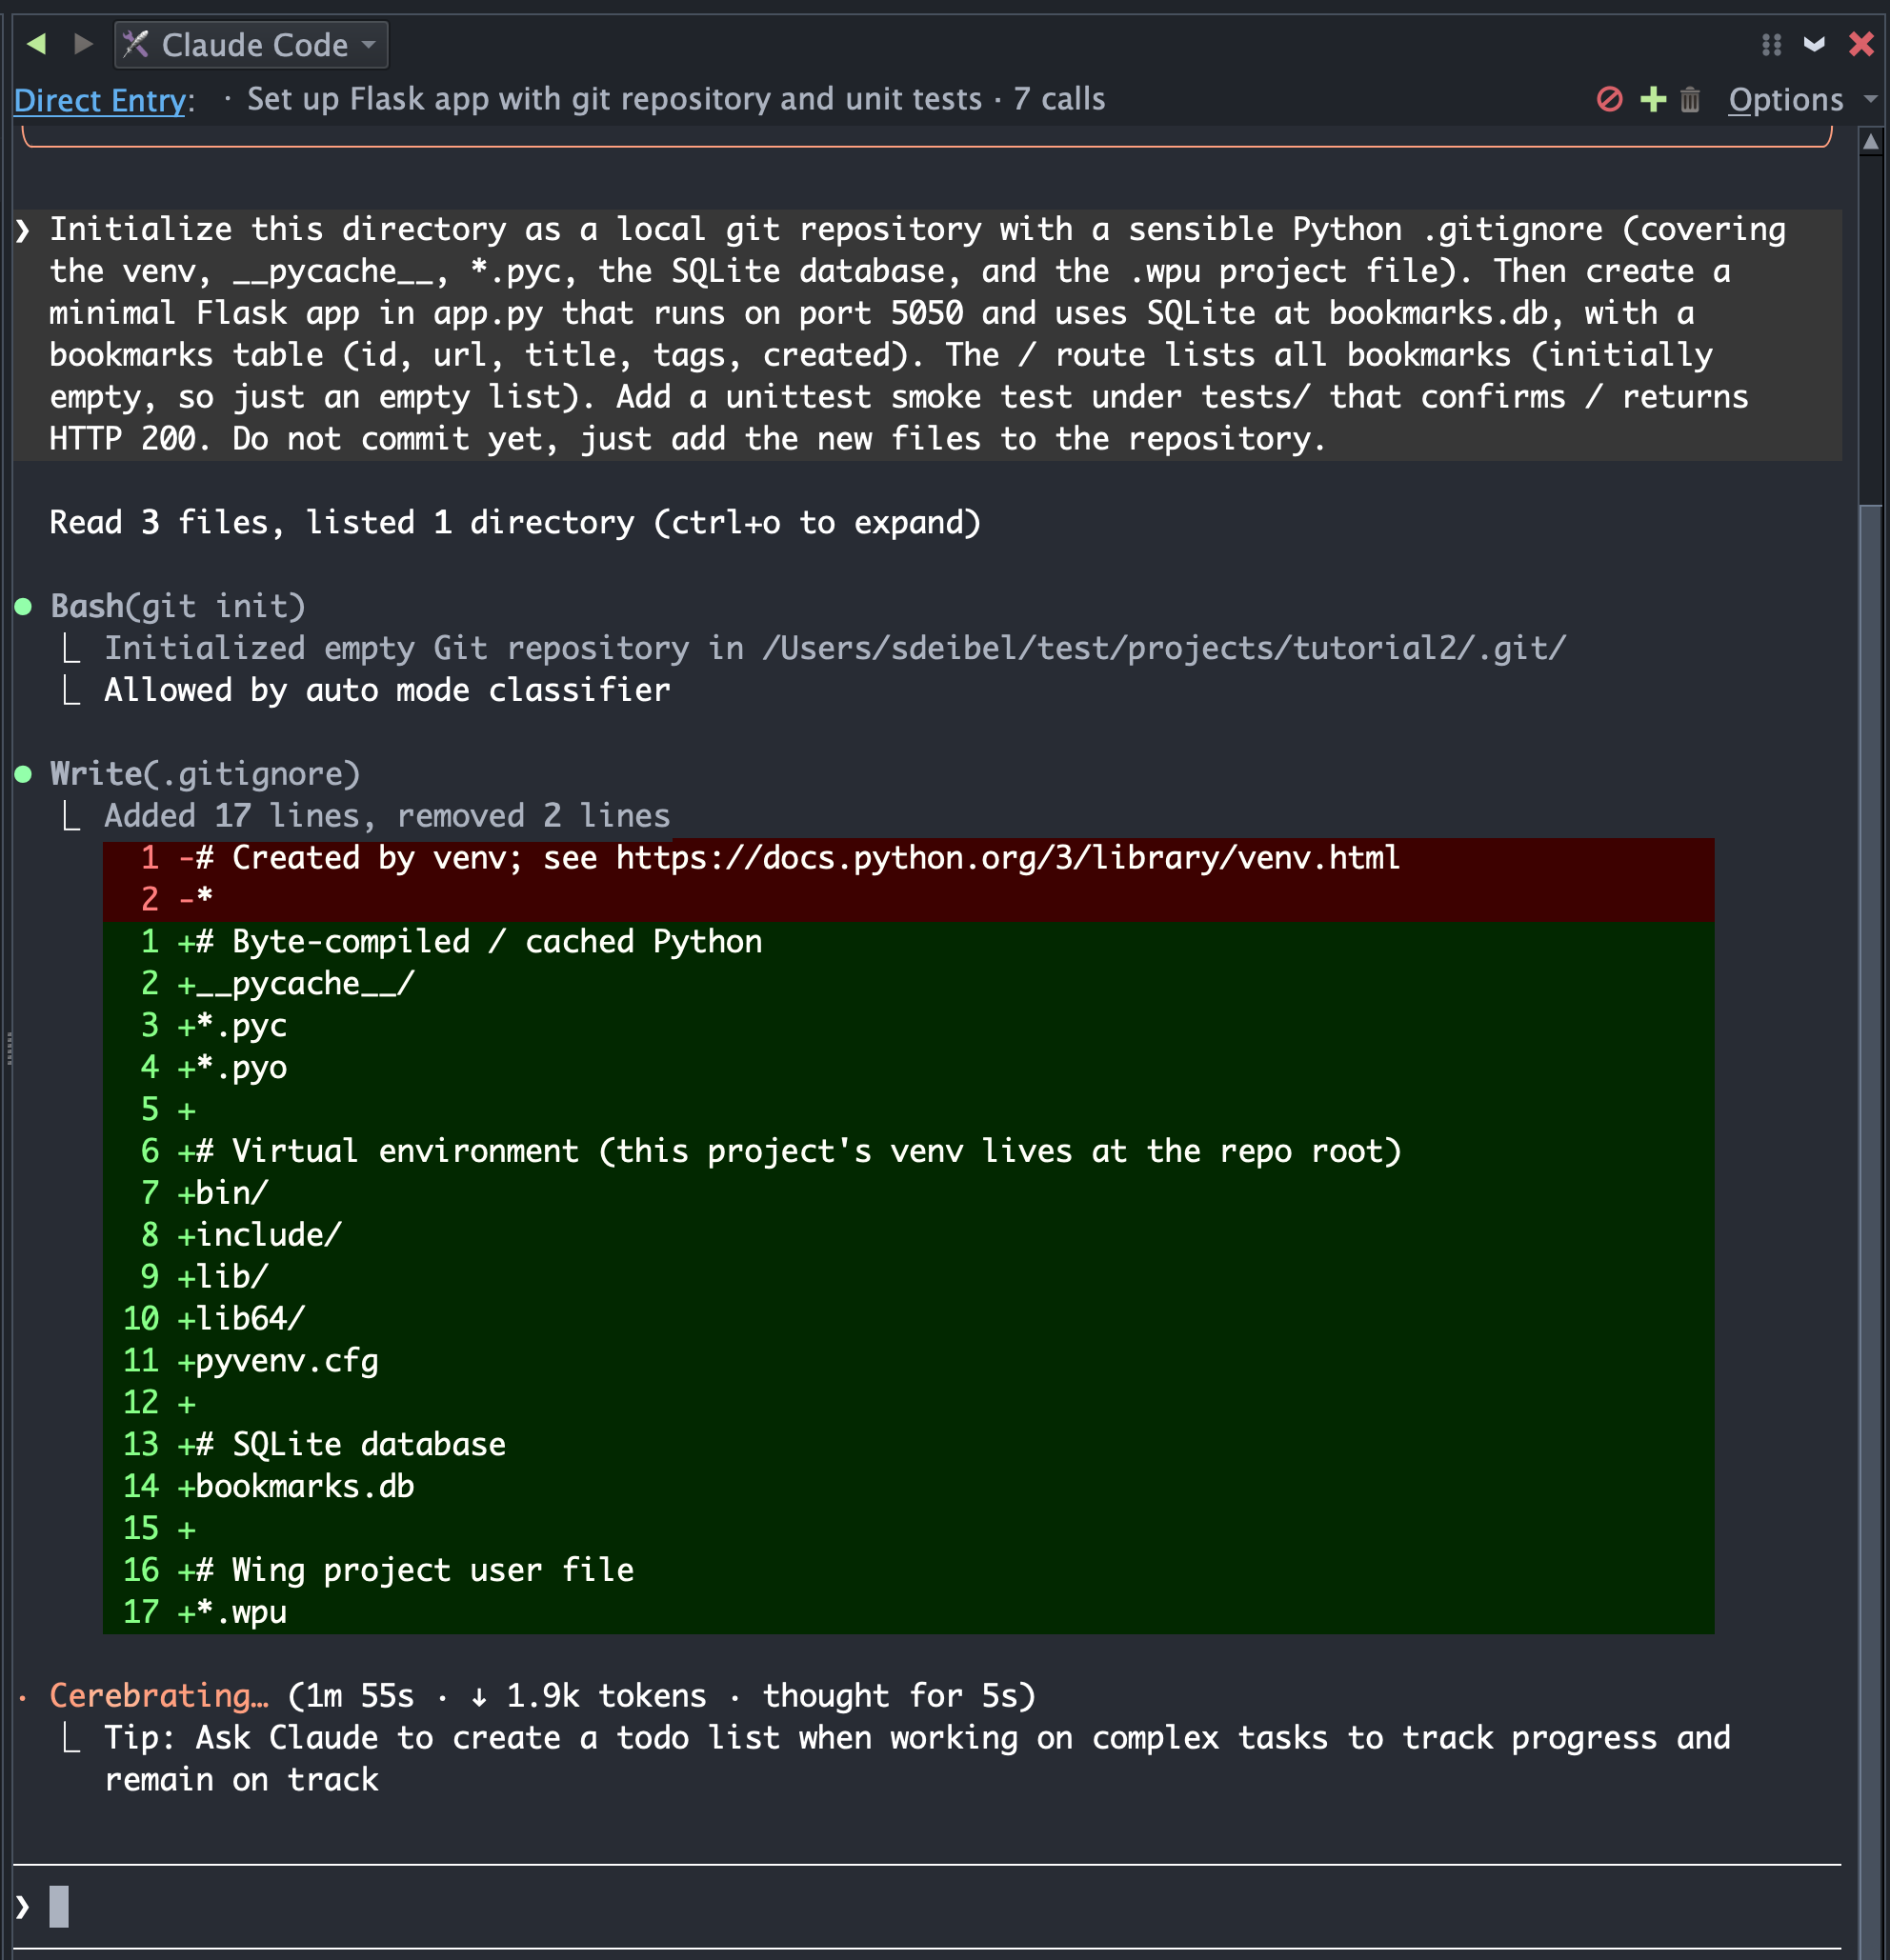Click the session title 'Set up Flask app with git repository'

pyautogui.click(x=614, y=99)
